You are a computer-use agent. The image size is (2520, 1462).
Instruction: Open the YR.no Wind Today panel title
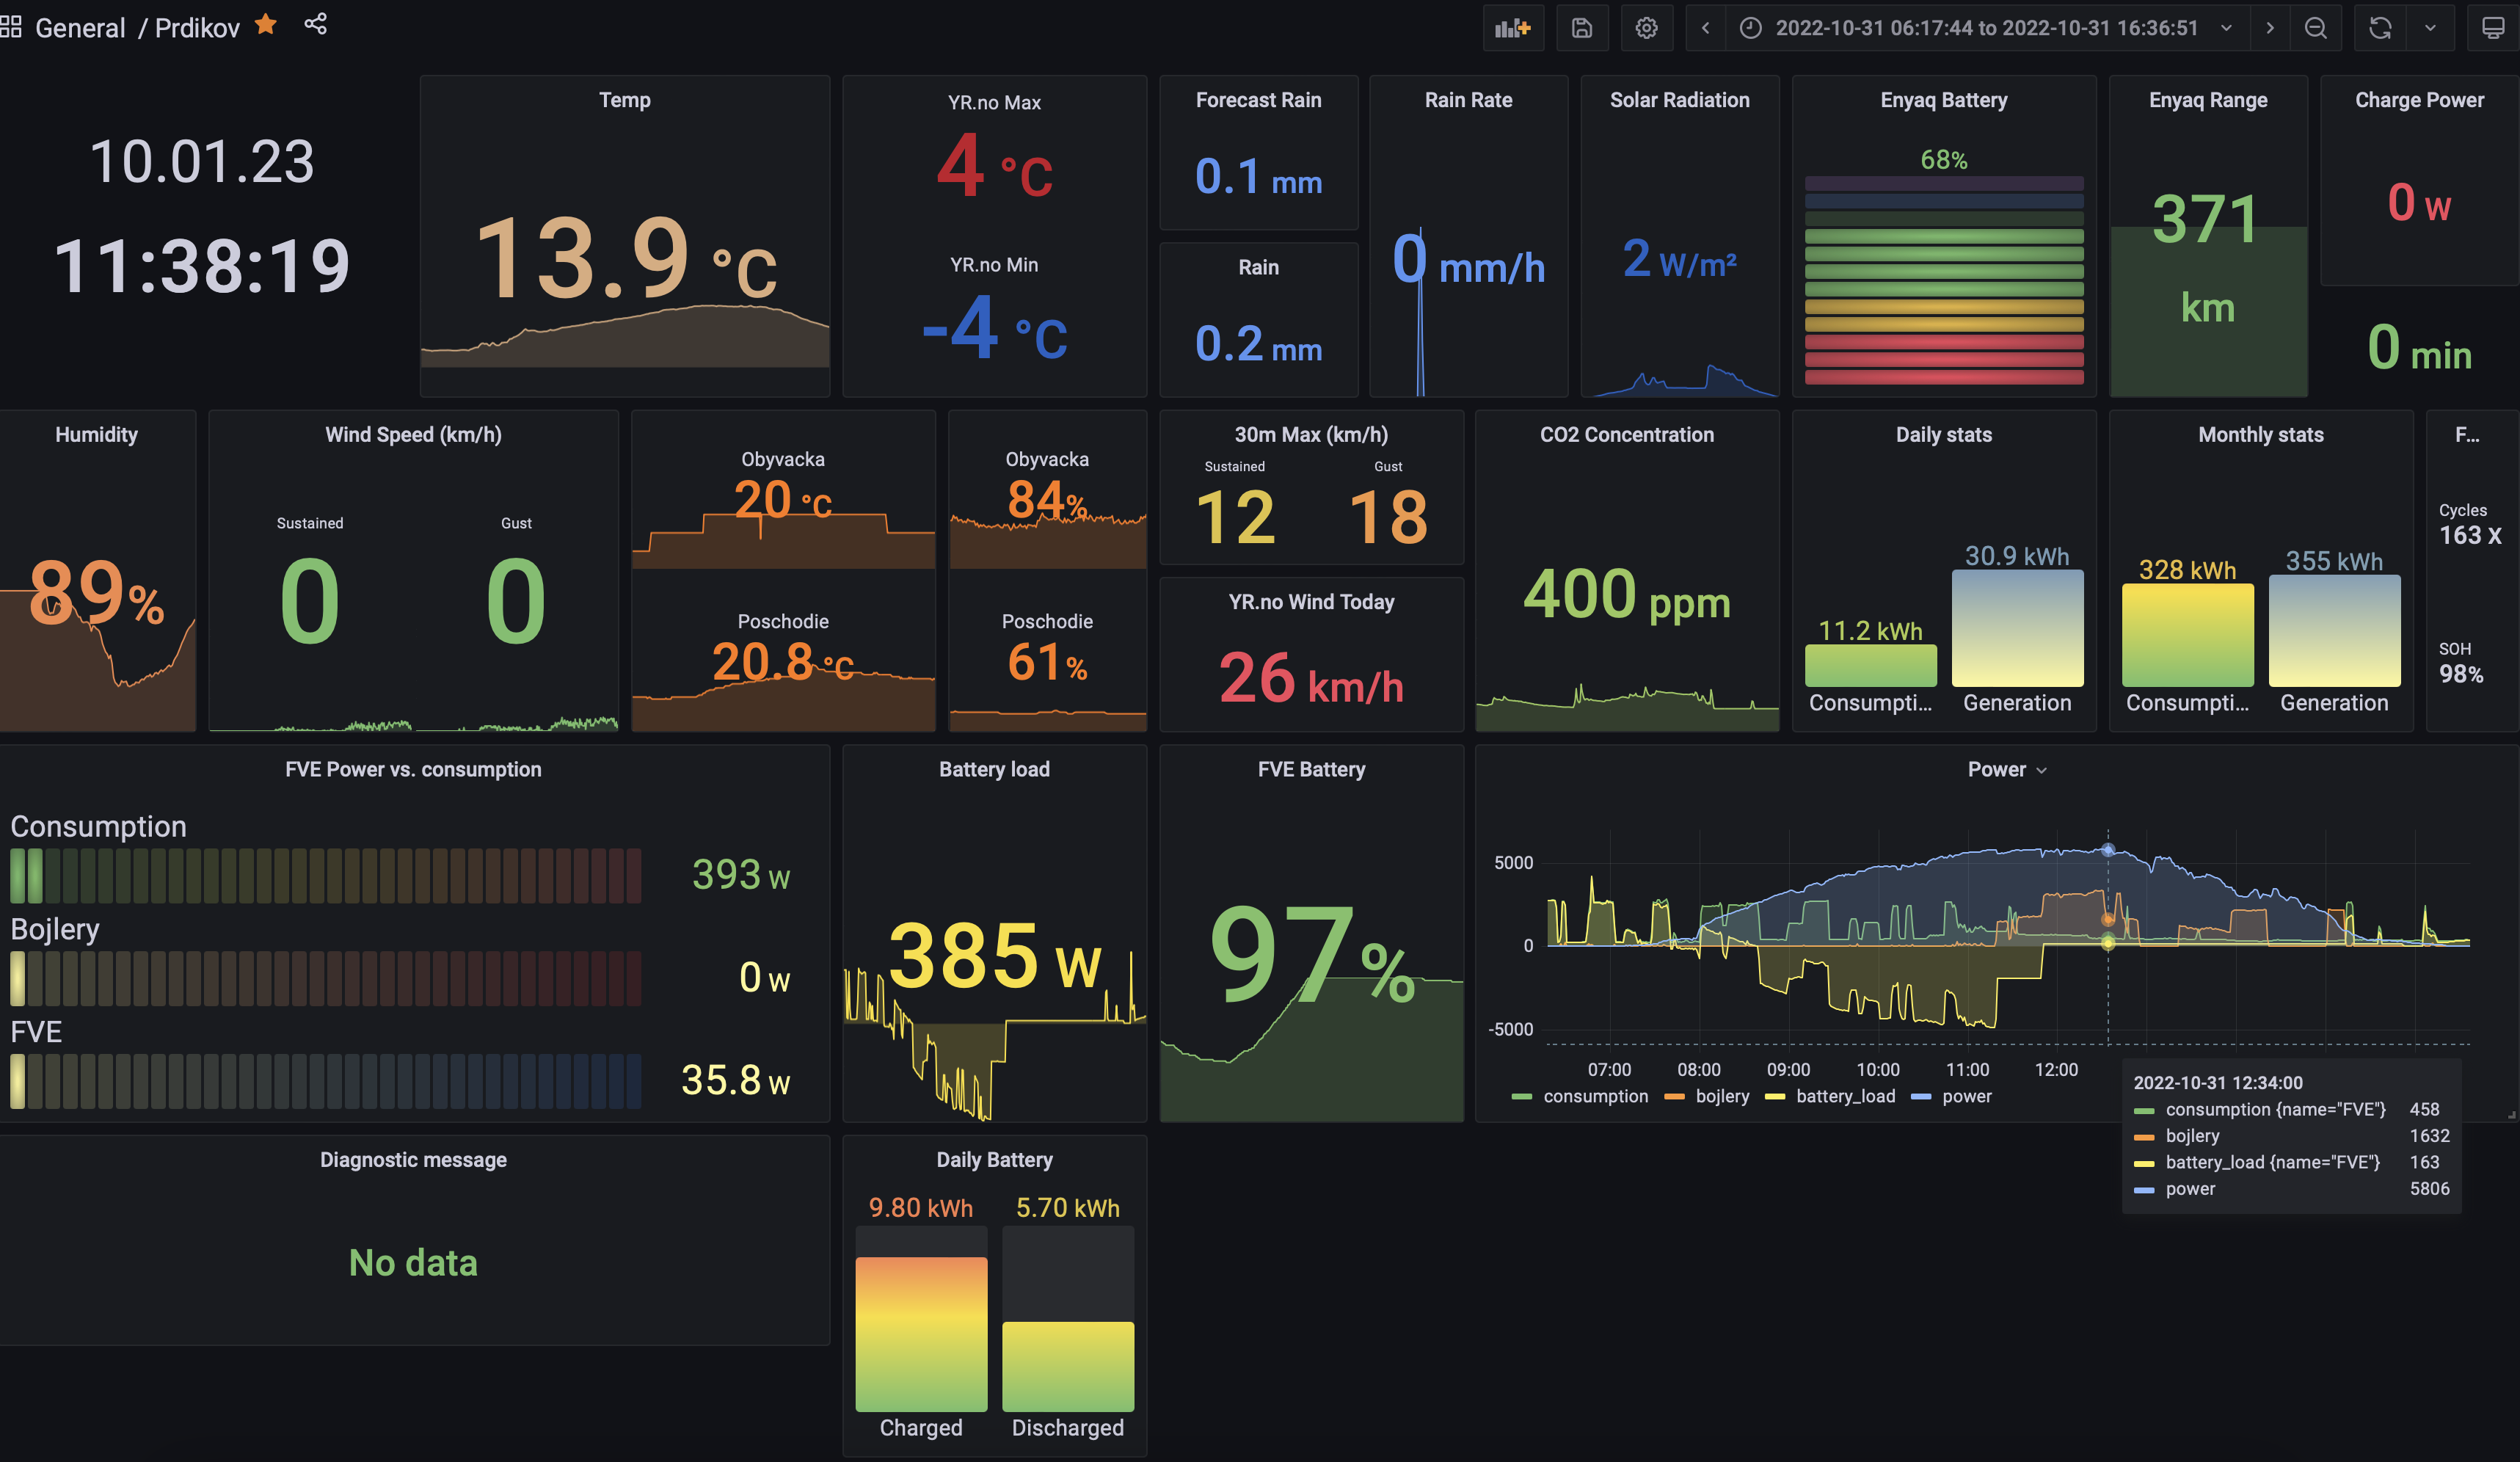[1311, 601]
